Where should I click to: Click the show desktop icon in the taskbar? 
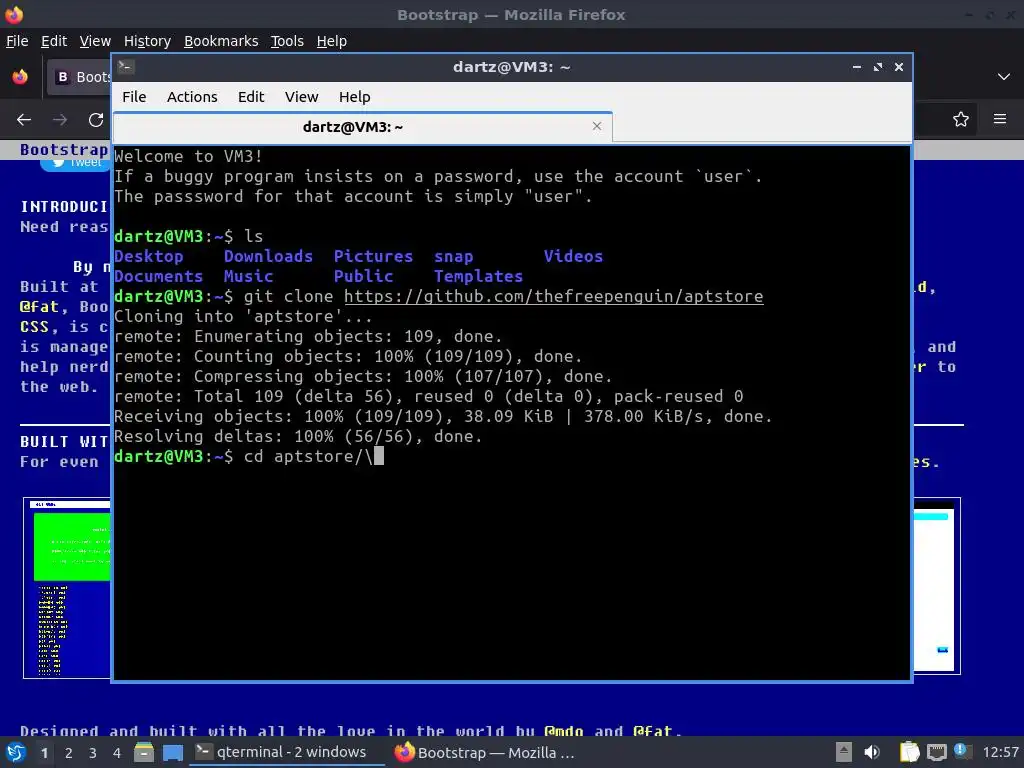(x=172, y=752)
